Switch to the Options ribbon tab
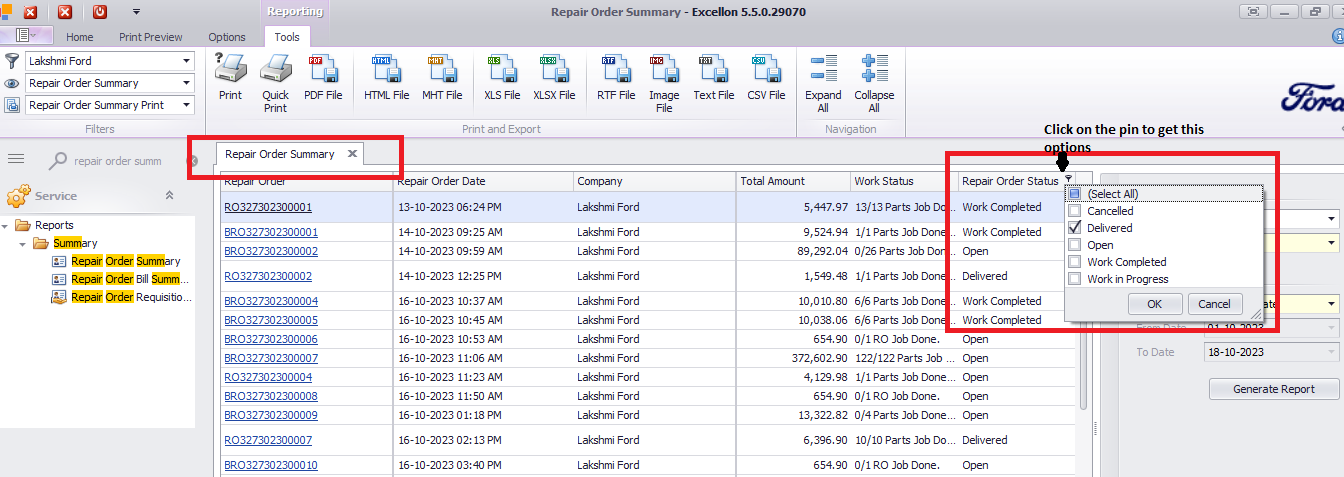Viewport: 1344px width, 477px height. coord(227,37)
